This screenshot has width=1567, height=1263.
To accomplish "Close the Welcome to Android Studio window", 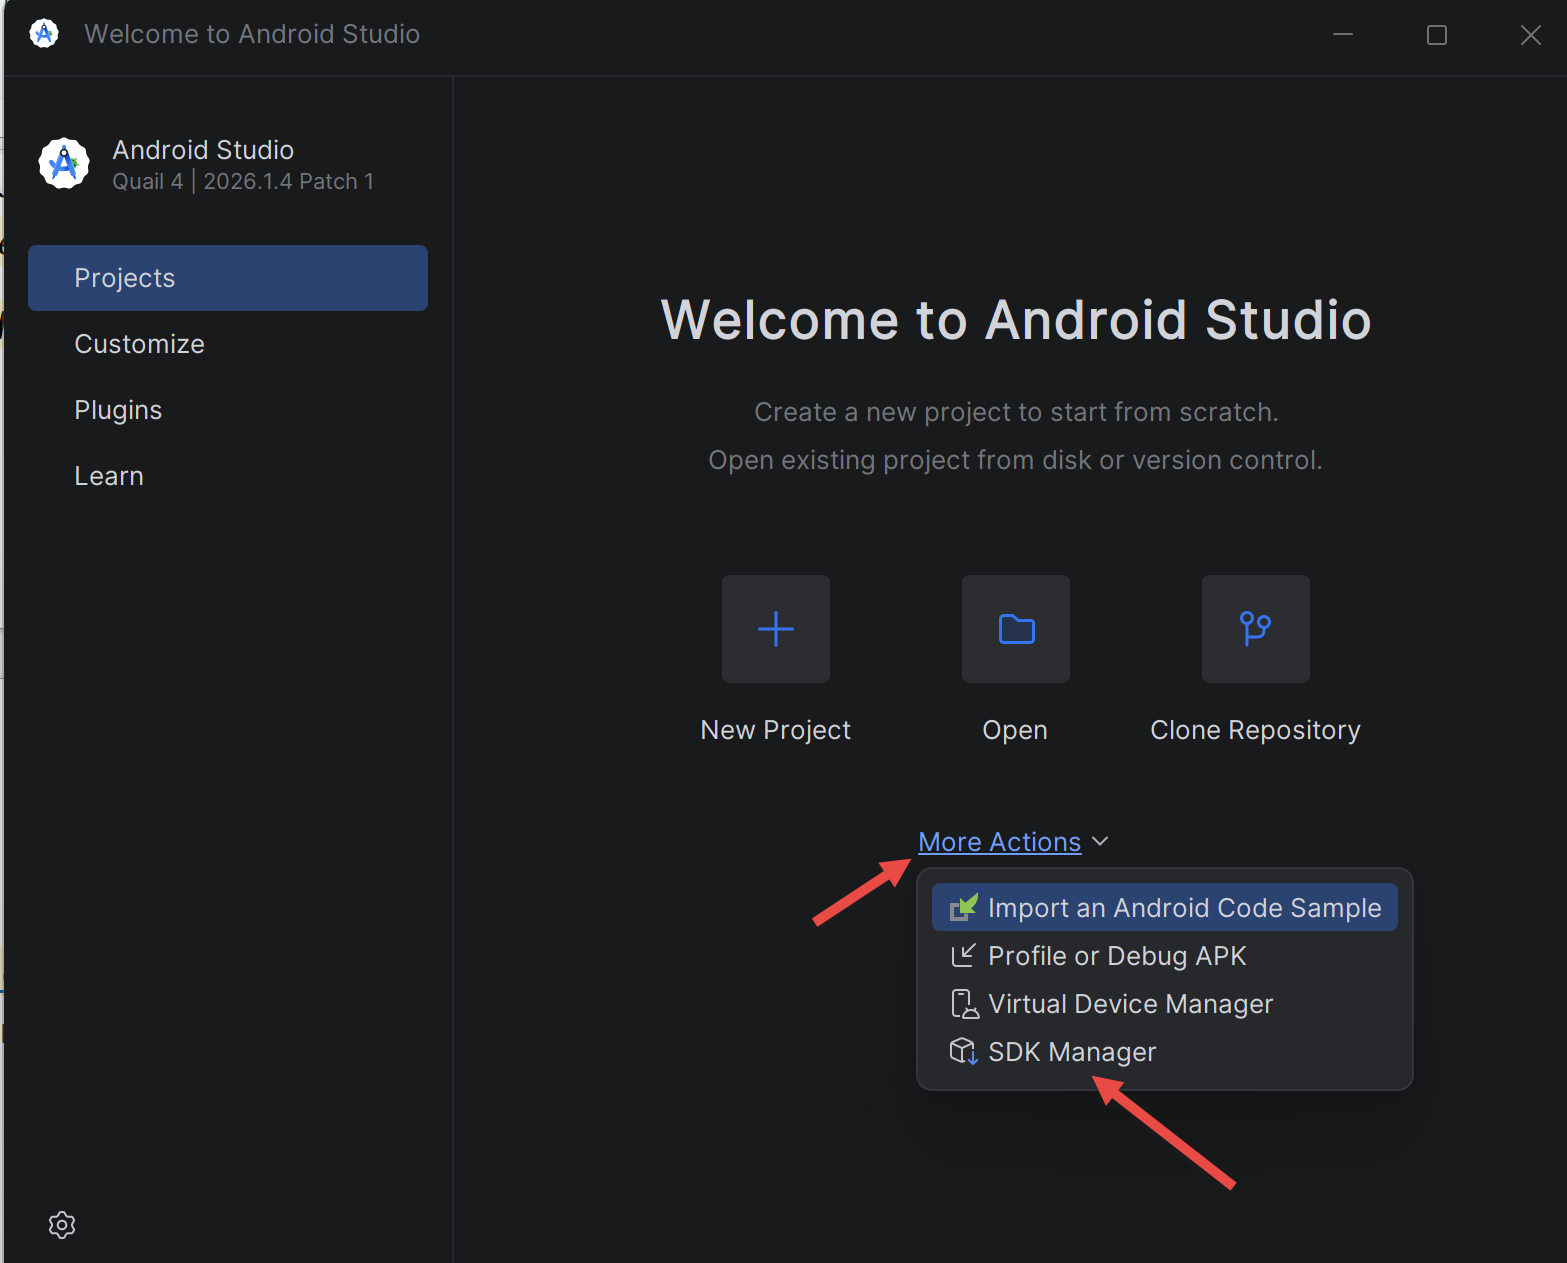I will point(1530,35).
